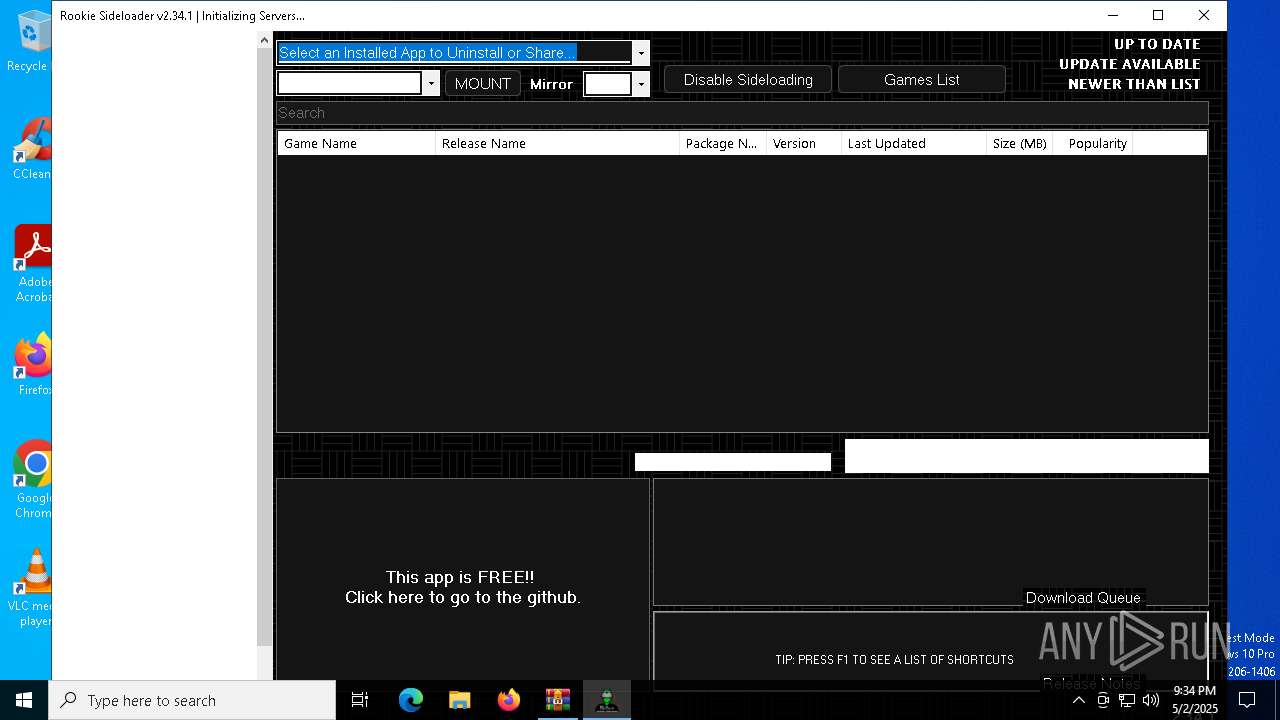This screenshot has height=720, width=1280.
Task: Open File Explorer from taskbar
Action: click(x=460, y=700)
